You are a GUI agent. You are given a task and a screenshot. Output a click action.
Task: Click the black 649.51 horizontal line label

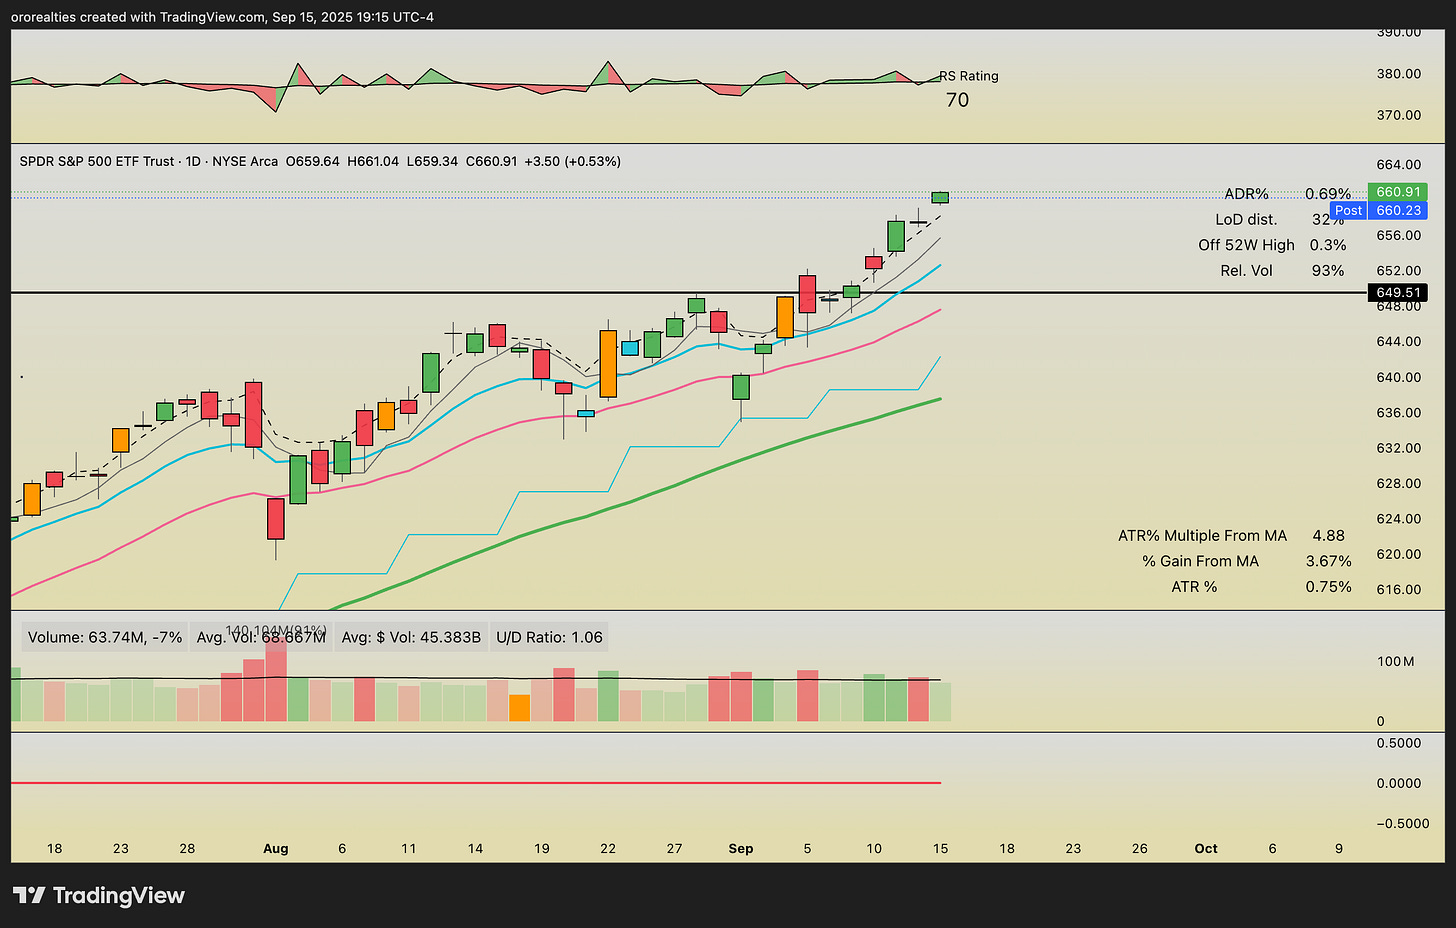[x=1397, y=293]
